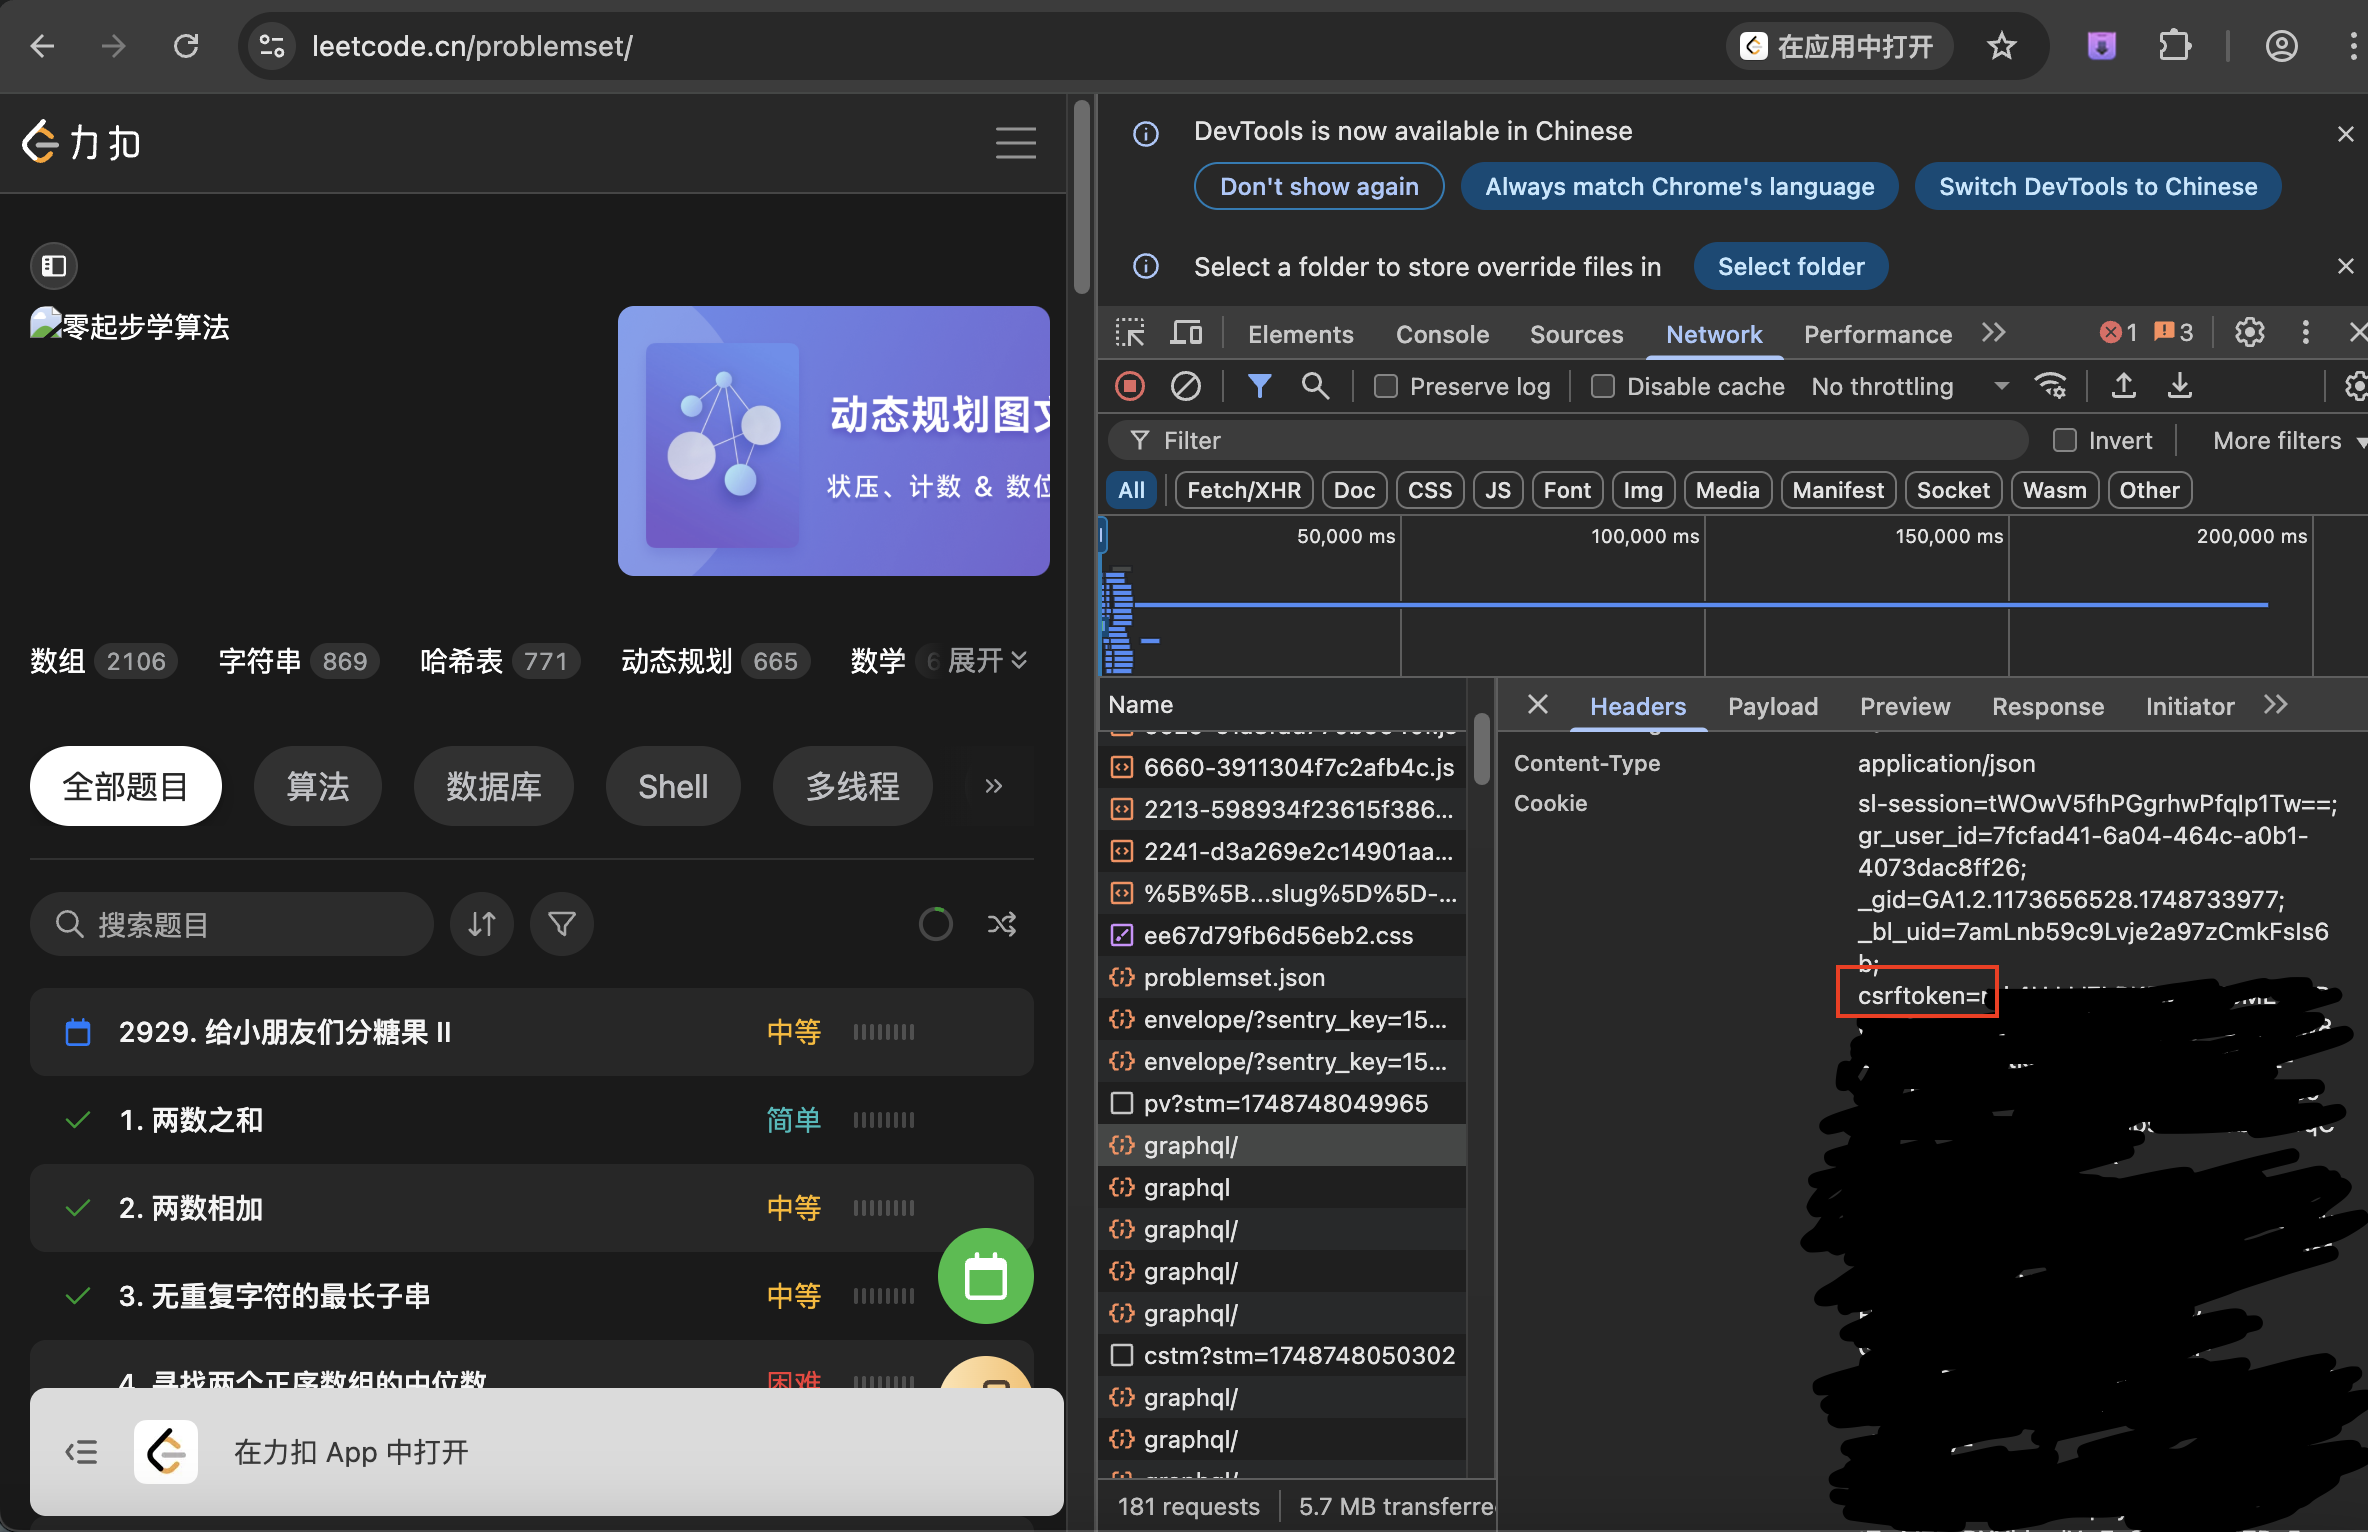Open the Sources panel in DevTools
Viewport: 2368px width, 1532px height.
[x=1576, y=333]
